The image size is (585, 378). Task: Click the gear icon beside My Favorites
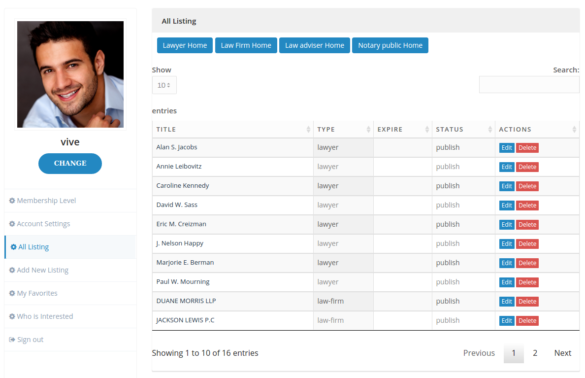[12, 293]
